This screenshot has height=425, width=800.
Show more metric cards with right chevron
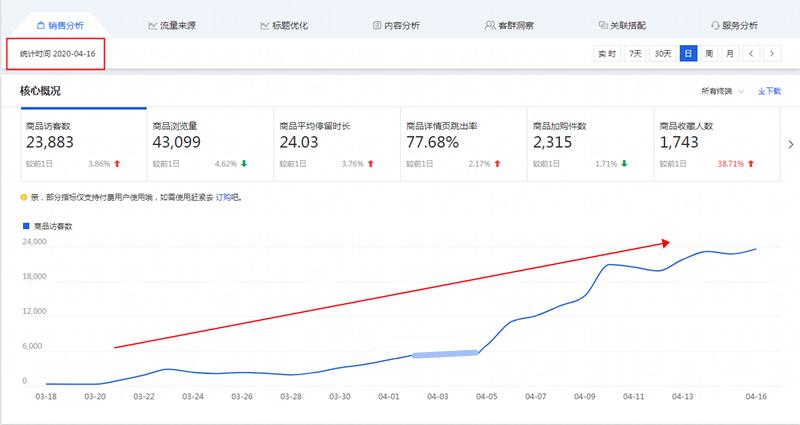pyautogui.click(x=791, y=144)
